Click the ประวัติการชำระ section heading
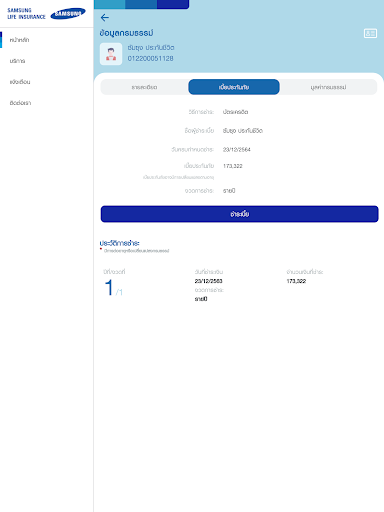 click(119, 243)
